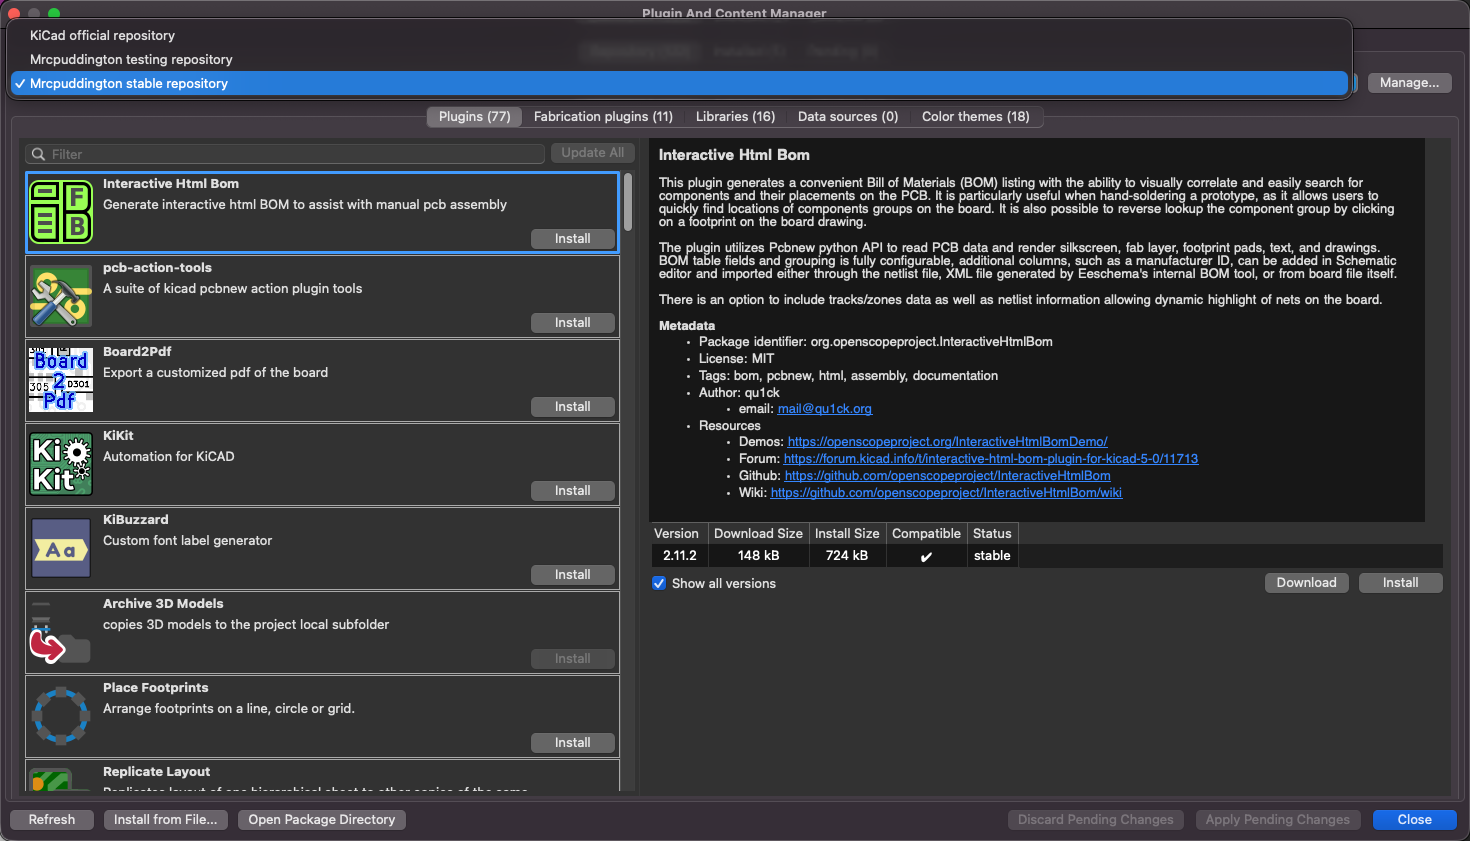Click the Install Size column header
The width and height of the screenshot is (1470, 841).
pos(847,534)
